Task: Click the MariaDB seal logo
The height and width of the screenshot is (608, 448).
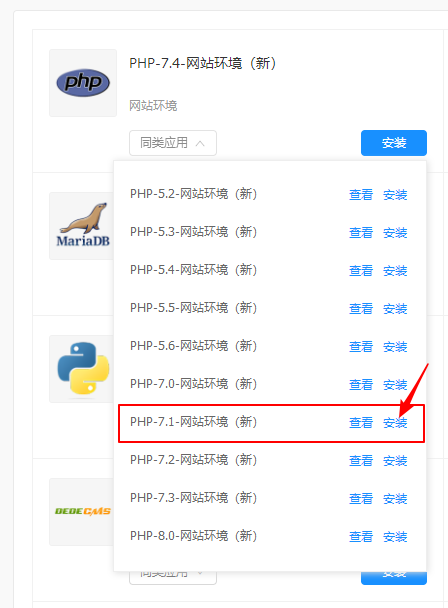Action: [83, 225]
